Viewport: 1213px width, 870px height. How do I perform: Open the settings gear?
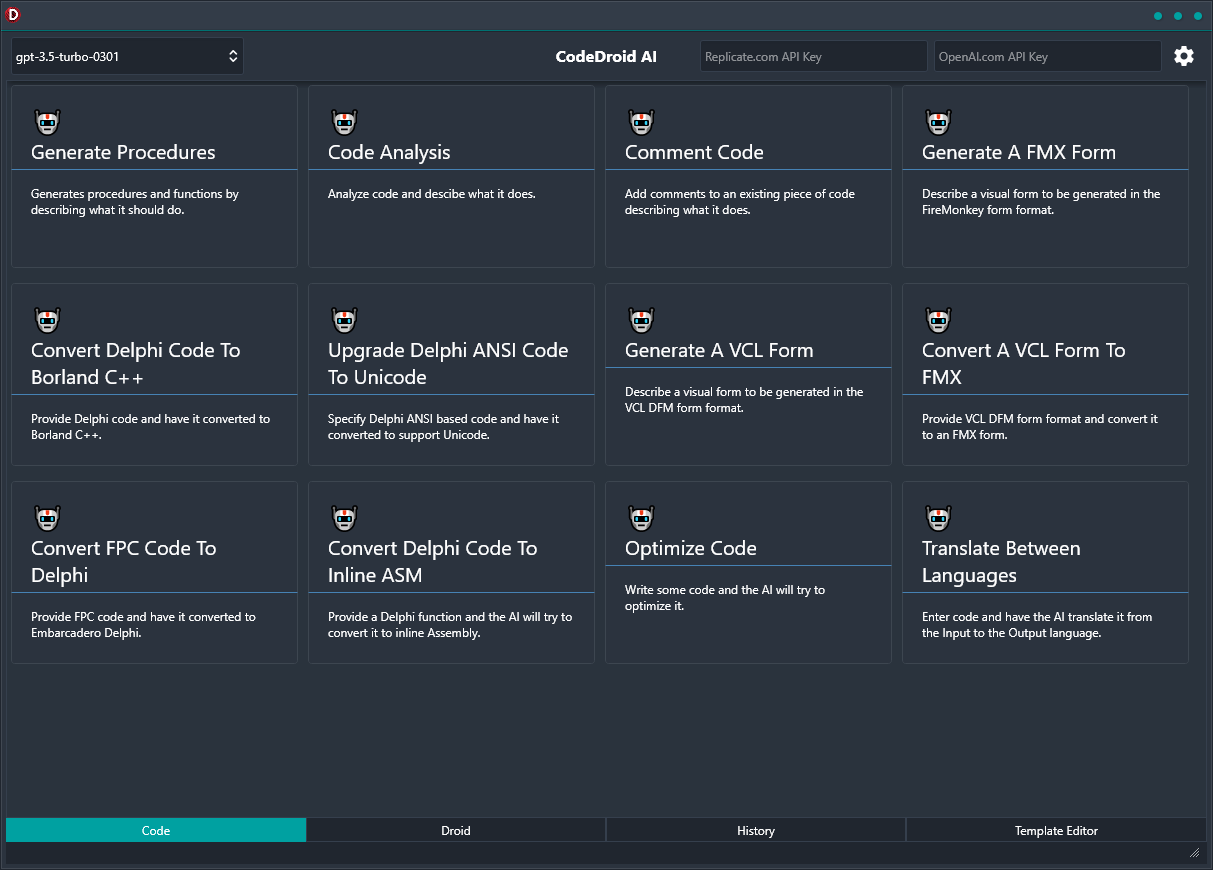(1184, 56)
